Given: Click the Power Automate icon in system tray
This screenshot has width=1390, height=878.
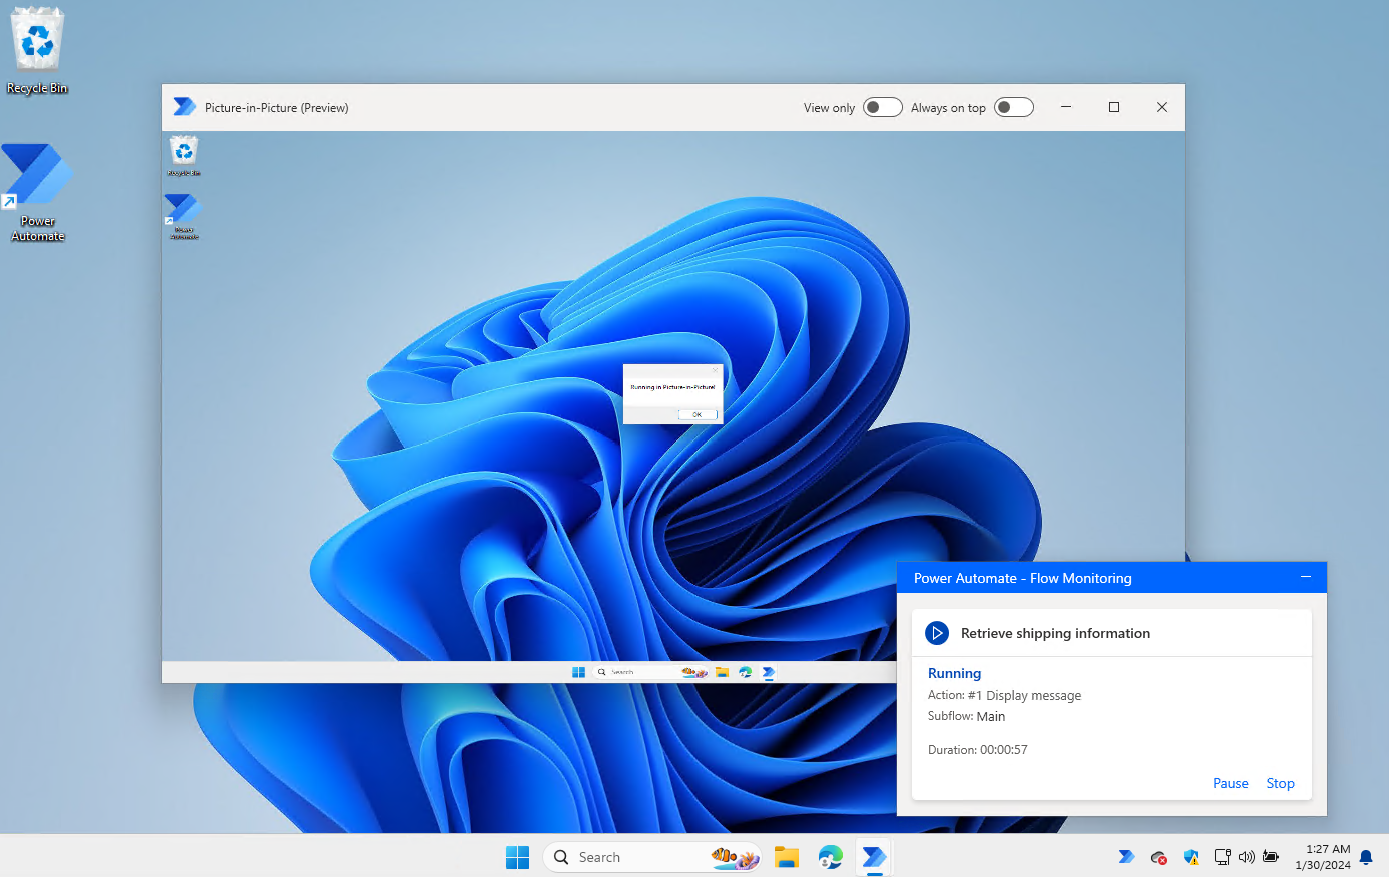Looking at the screenshot, I should click(x=1126, y=857).
